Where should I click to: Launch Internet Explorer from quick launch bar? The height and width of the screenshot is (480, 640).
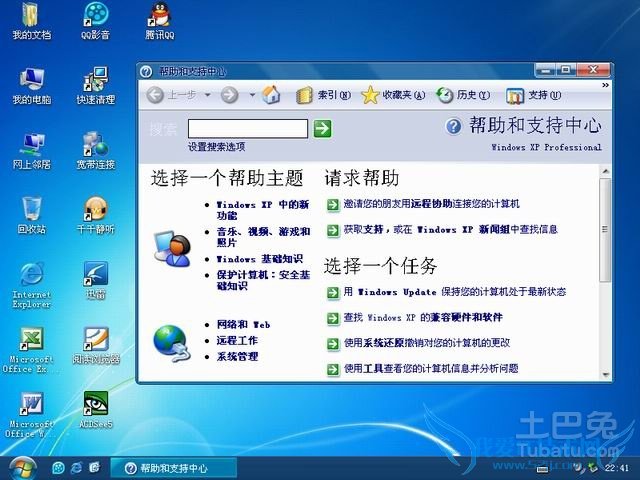pos(76,468)
